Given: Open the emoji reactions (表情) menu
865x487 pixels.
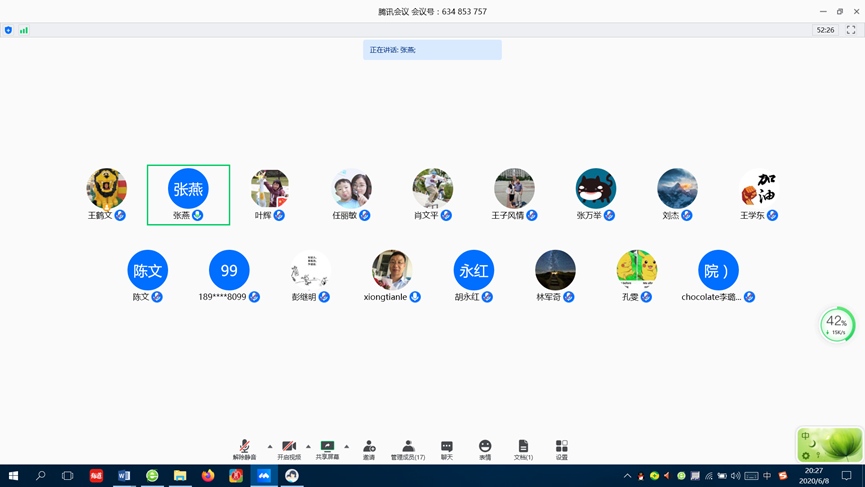Looking at the screenshot, I should (x=485, y=449).
